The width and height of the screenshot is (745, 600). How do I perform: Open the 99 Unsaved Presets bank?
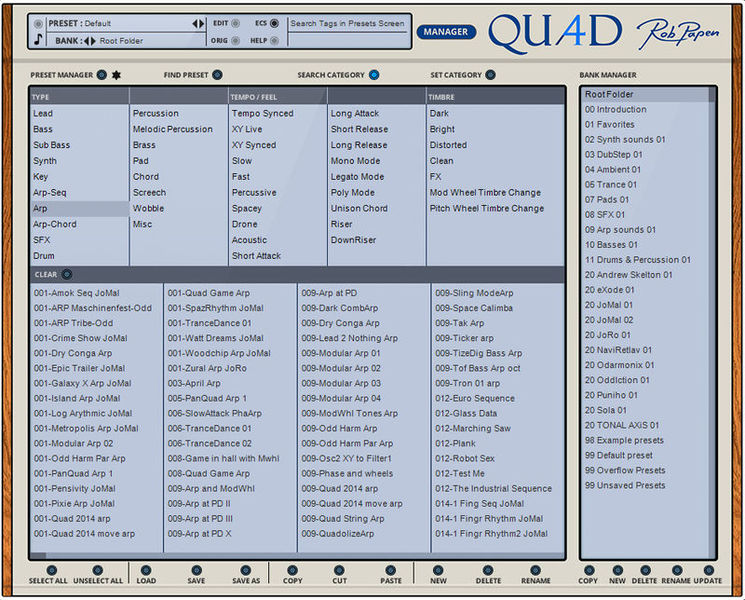(625, 486)
